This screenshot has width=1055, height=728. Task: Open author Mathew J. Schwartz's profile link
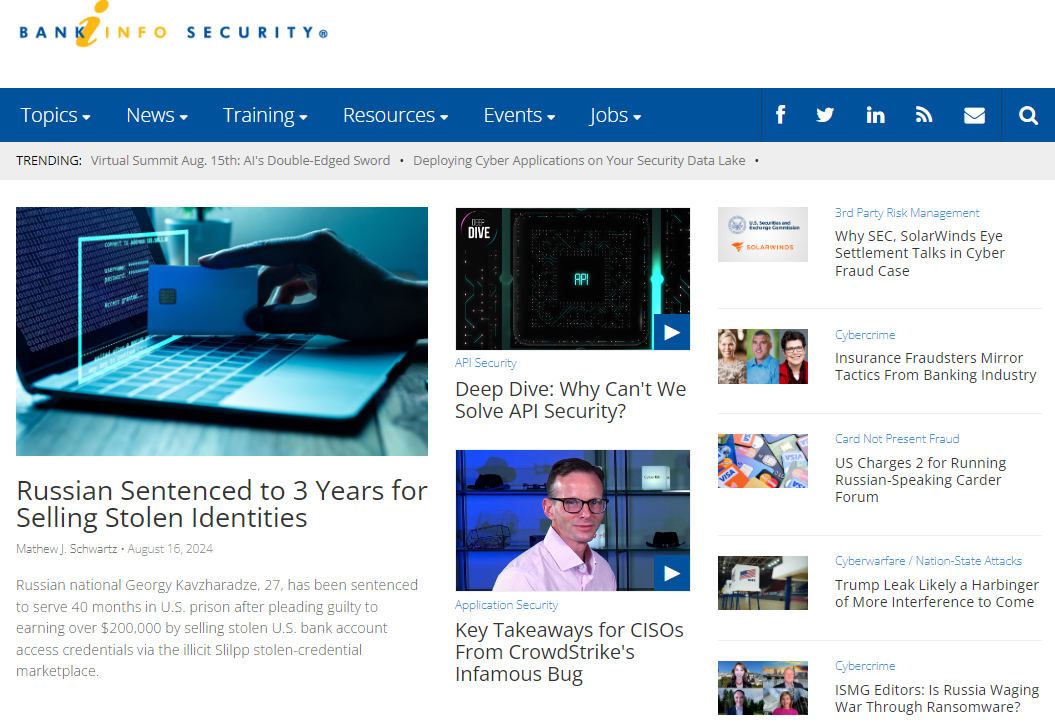click(x=66, y=548)
